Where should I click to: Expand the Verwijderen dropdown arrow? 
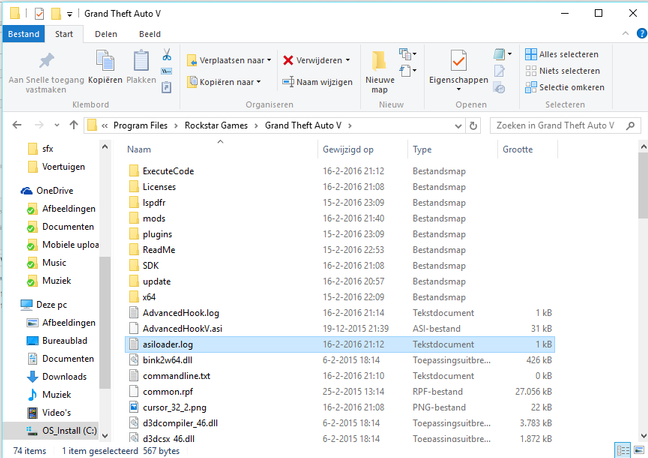(348, 60)
